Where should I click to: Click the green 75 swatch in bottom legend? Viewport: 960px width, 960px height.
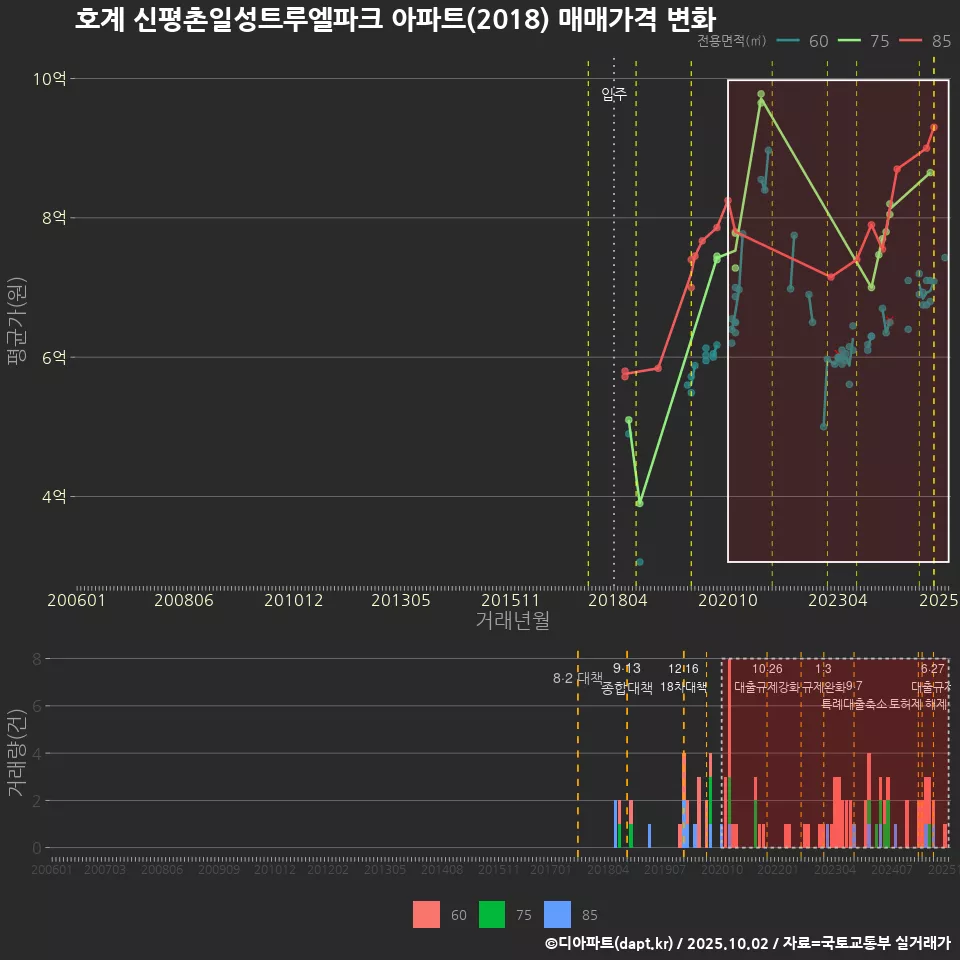pyautogui.click(x=492, y=914)
